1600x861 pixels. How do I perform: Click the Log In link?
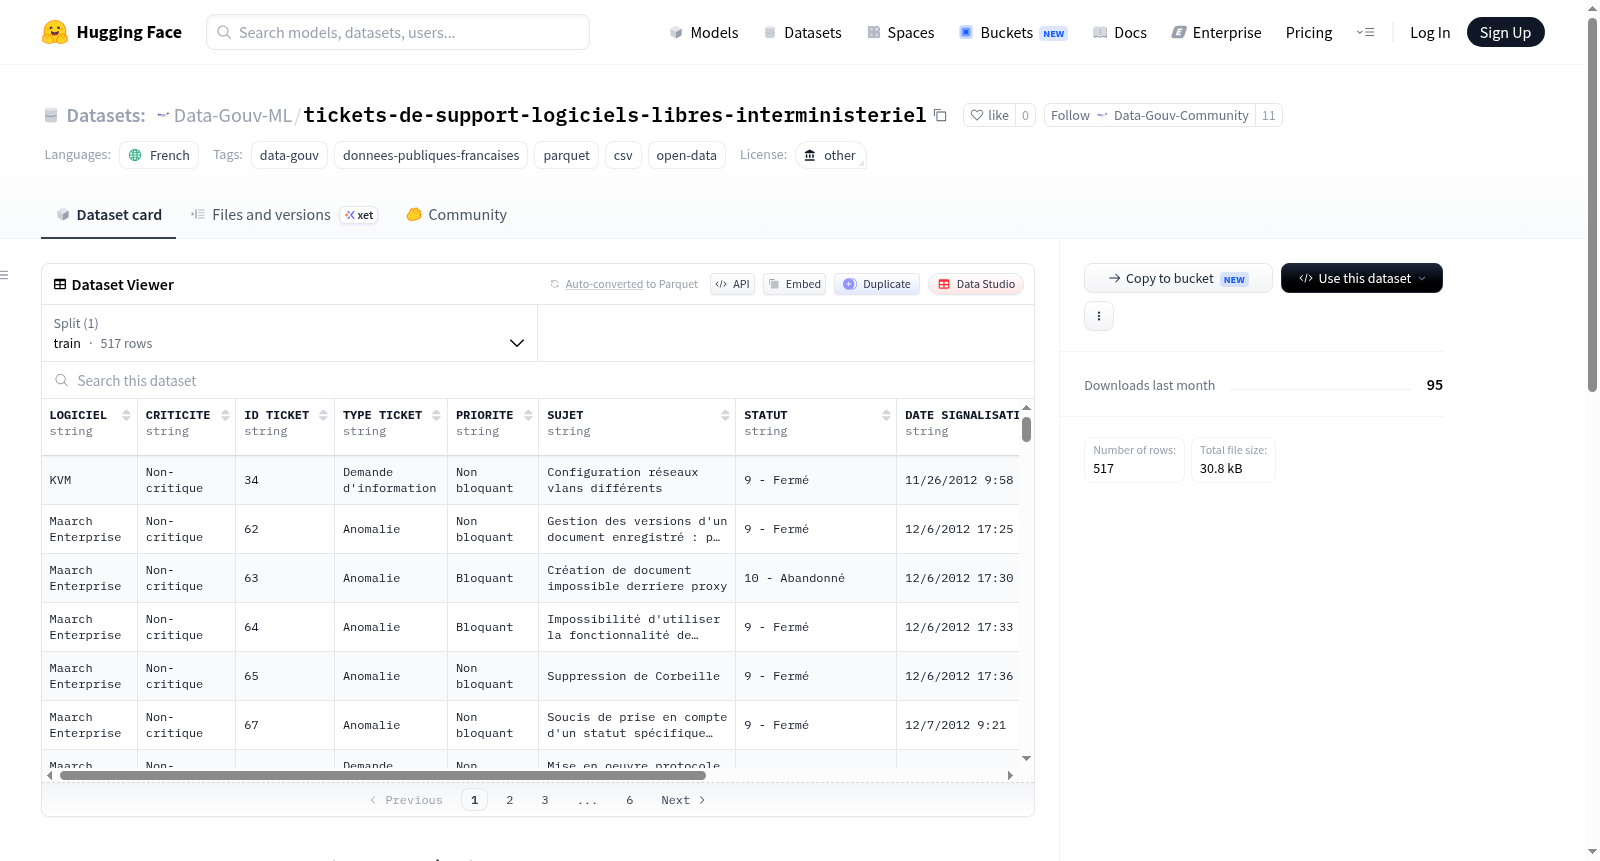click(x=1430, y=32)
